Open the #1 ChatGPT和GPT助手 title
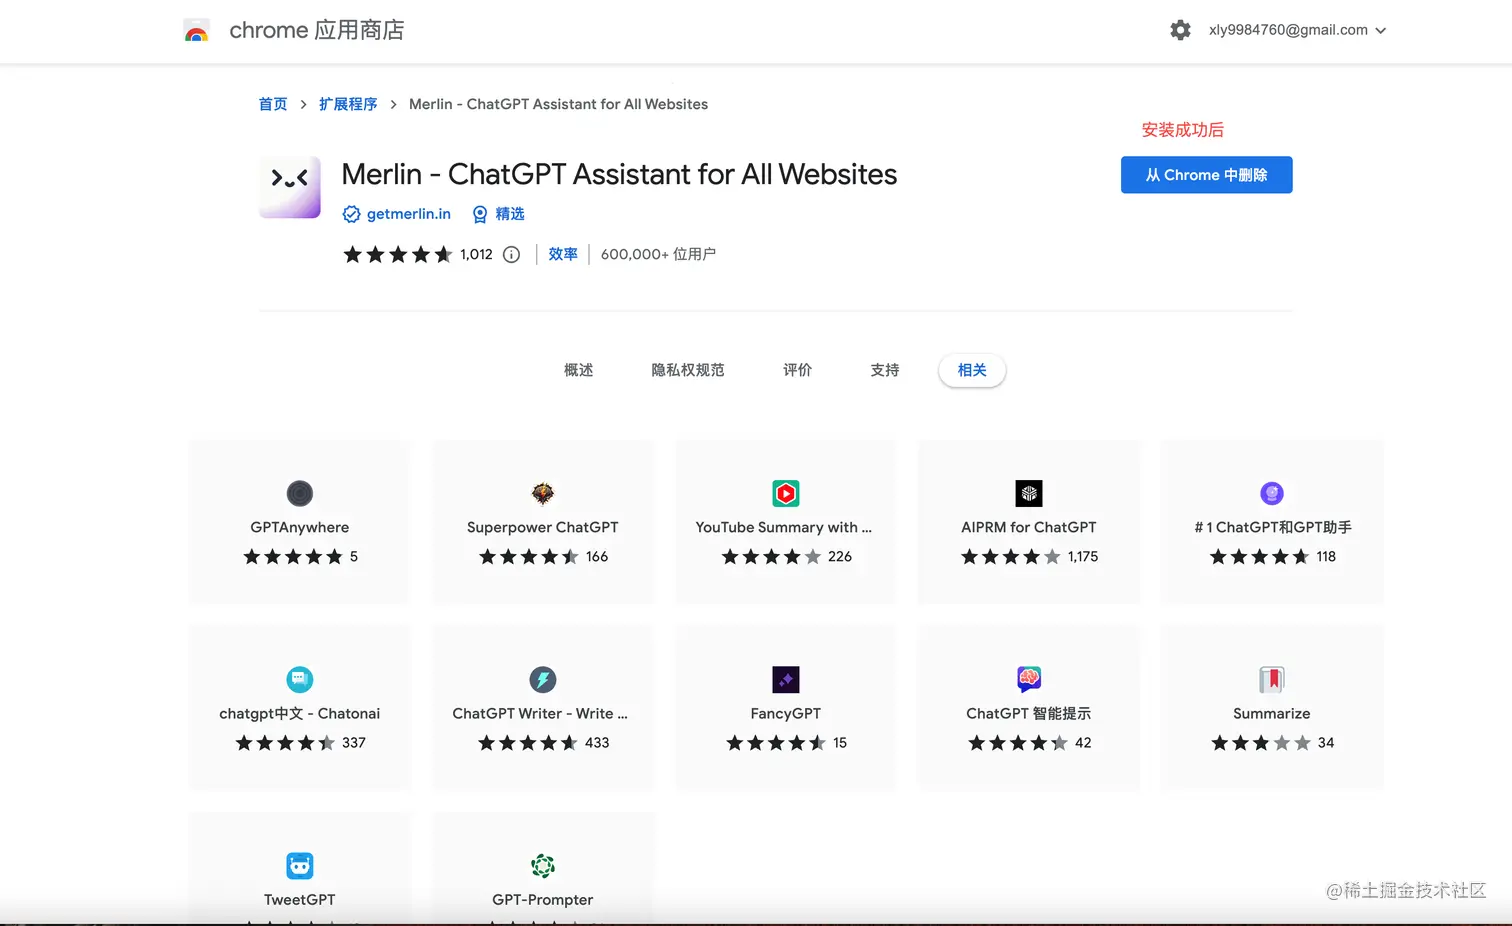This screenshot has width=1512, height=926. pyautogui.click(x=1273, y=527)
